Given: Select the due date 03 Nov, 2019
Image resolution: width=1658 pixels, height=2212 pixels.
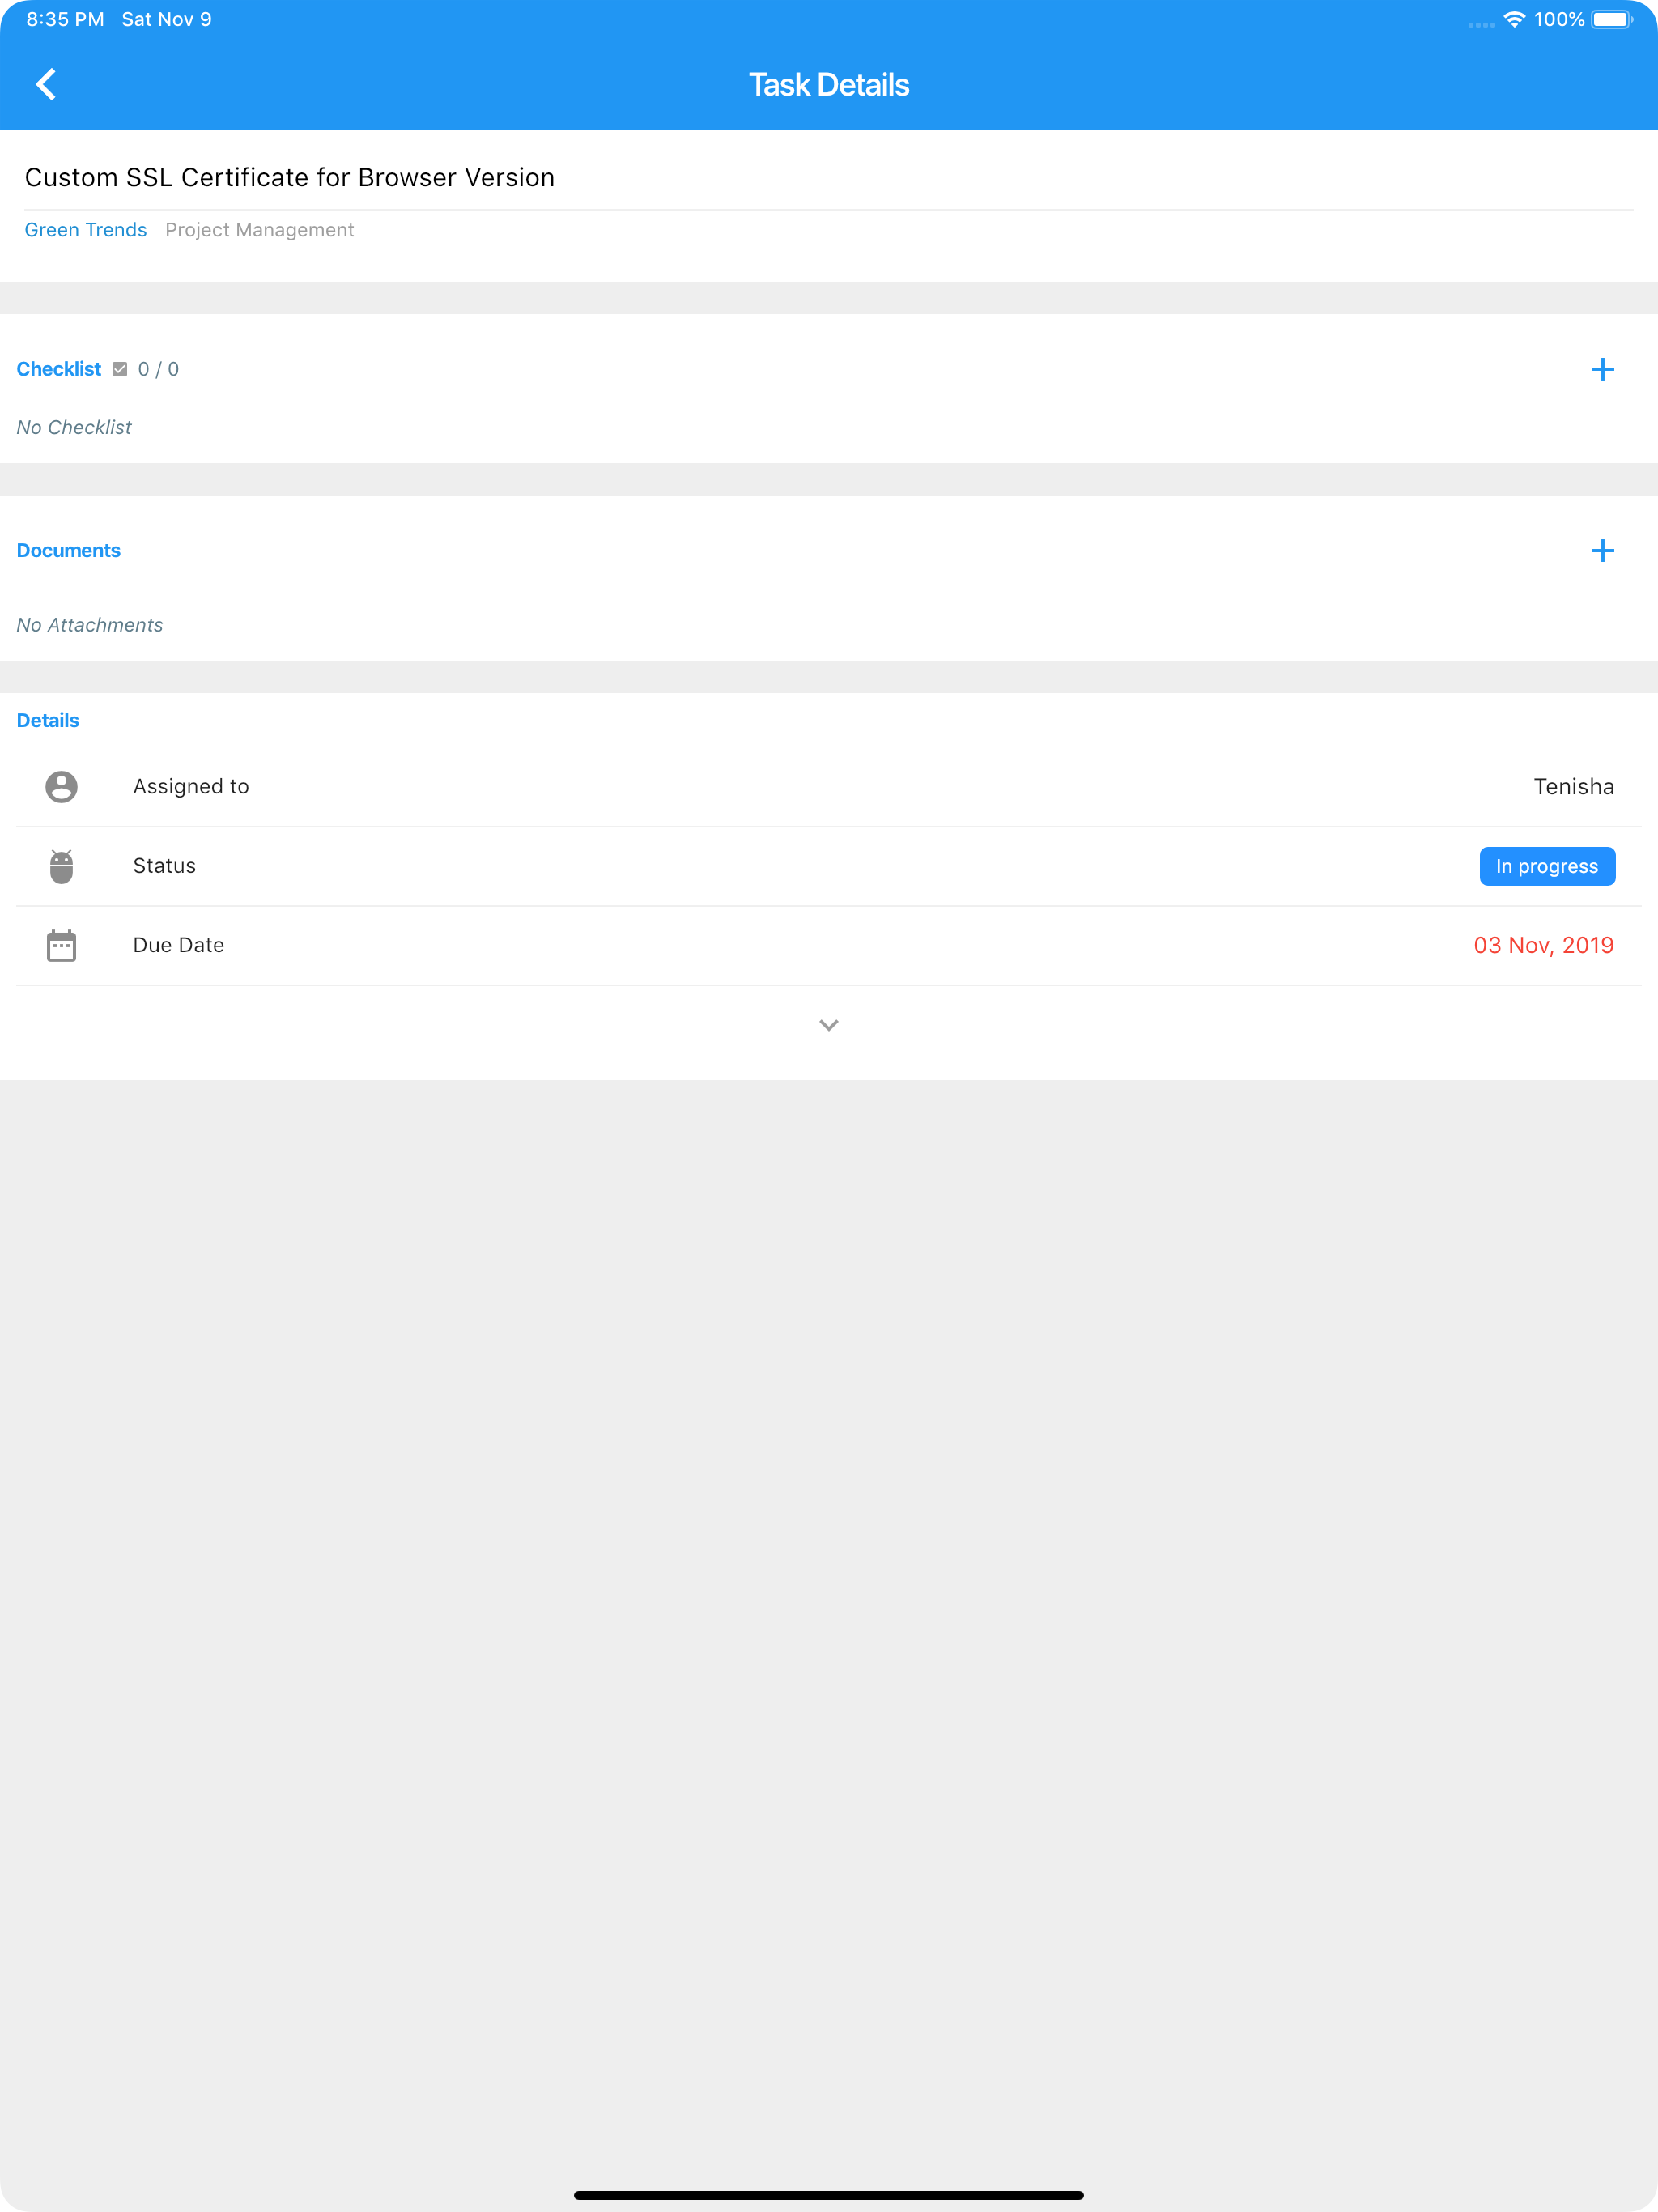Looking at the screenshot, I should [1543, 945].
